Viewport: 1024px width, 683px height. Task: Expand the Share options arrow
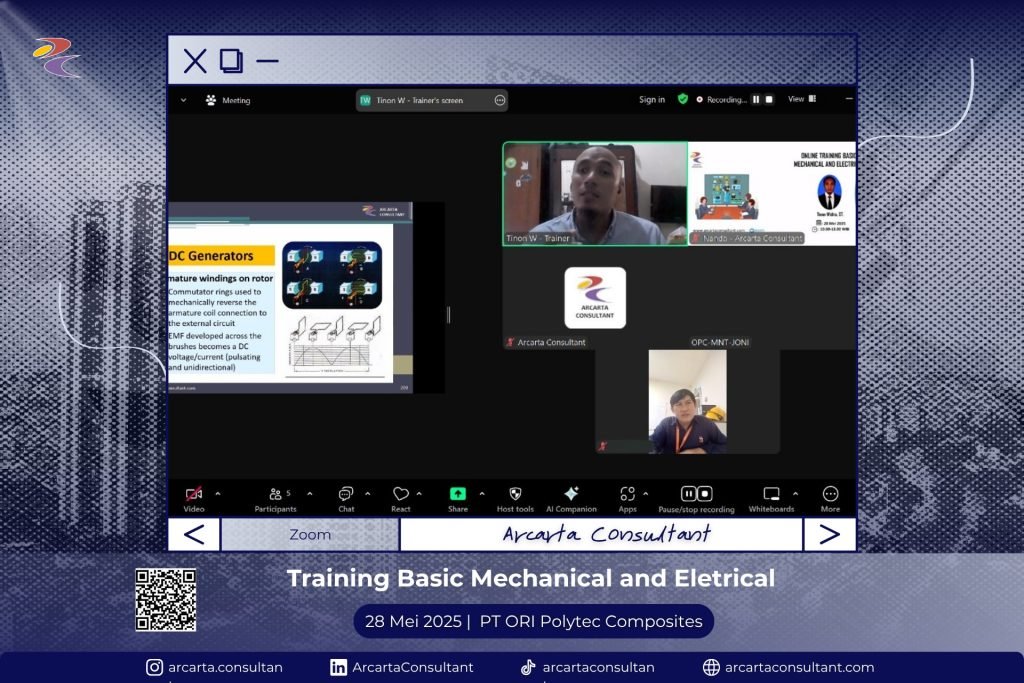coord(482,493)
